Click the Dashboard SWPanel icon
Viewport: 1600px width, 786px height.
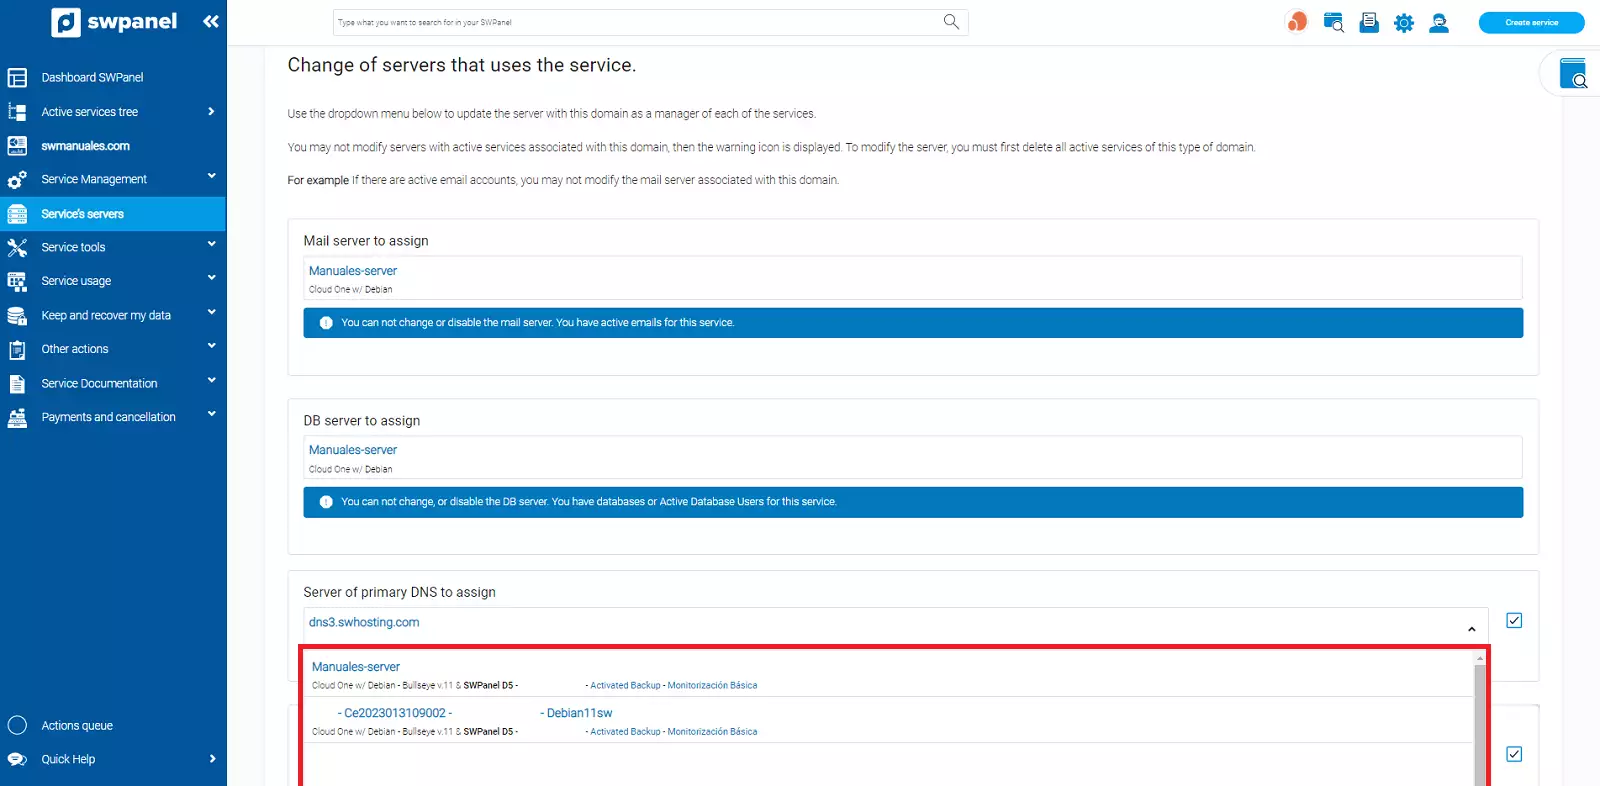coord(17,77)
